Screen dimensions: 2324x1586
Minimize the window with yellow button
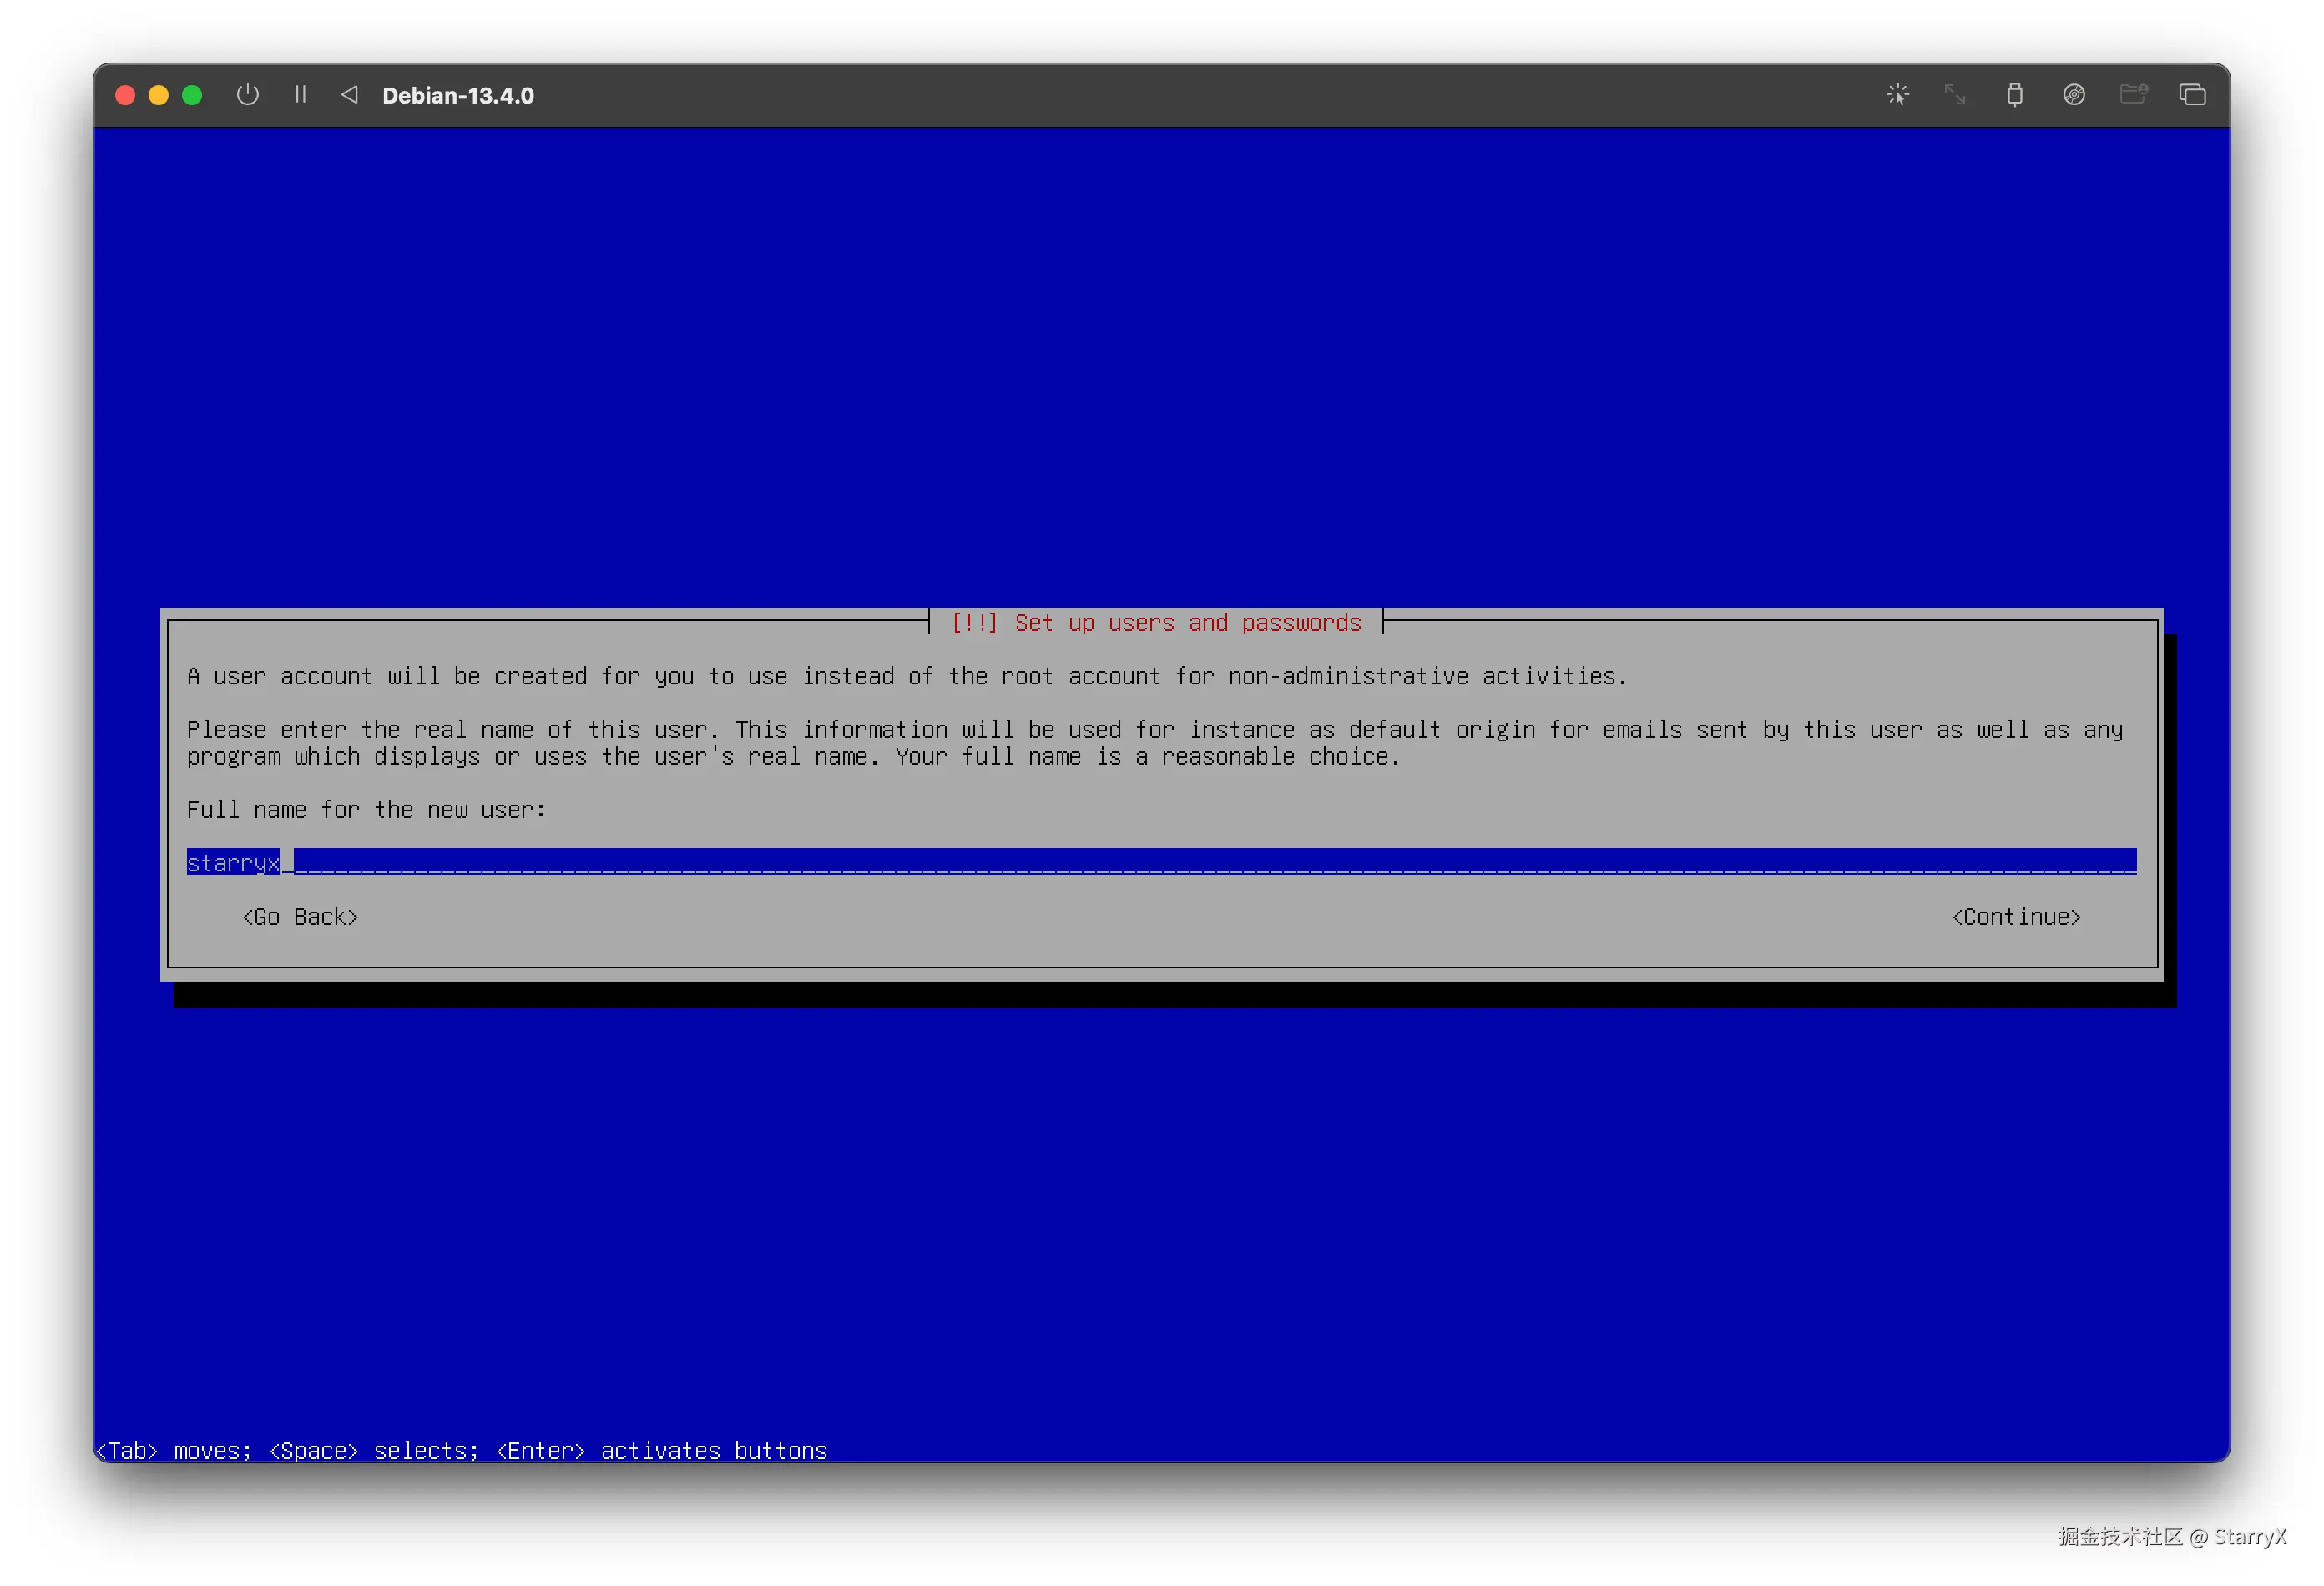click(158, 95)
